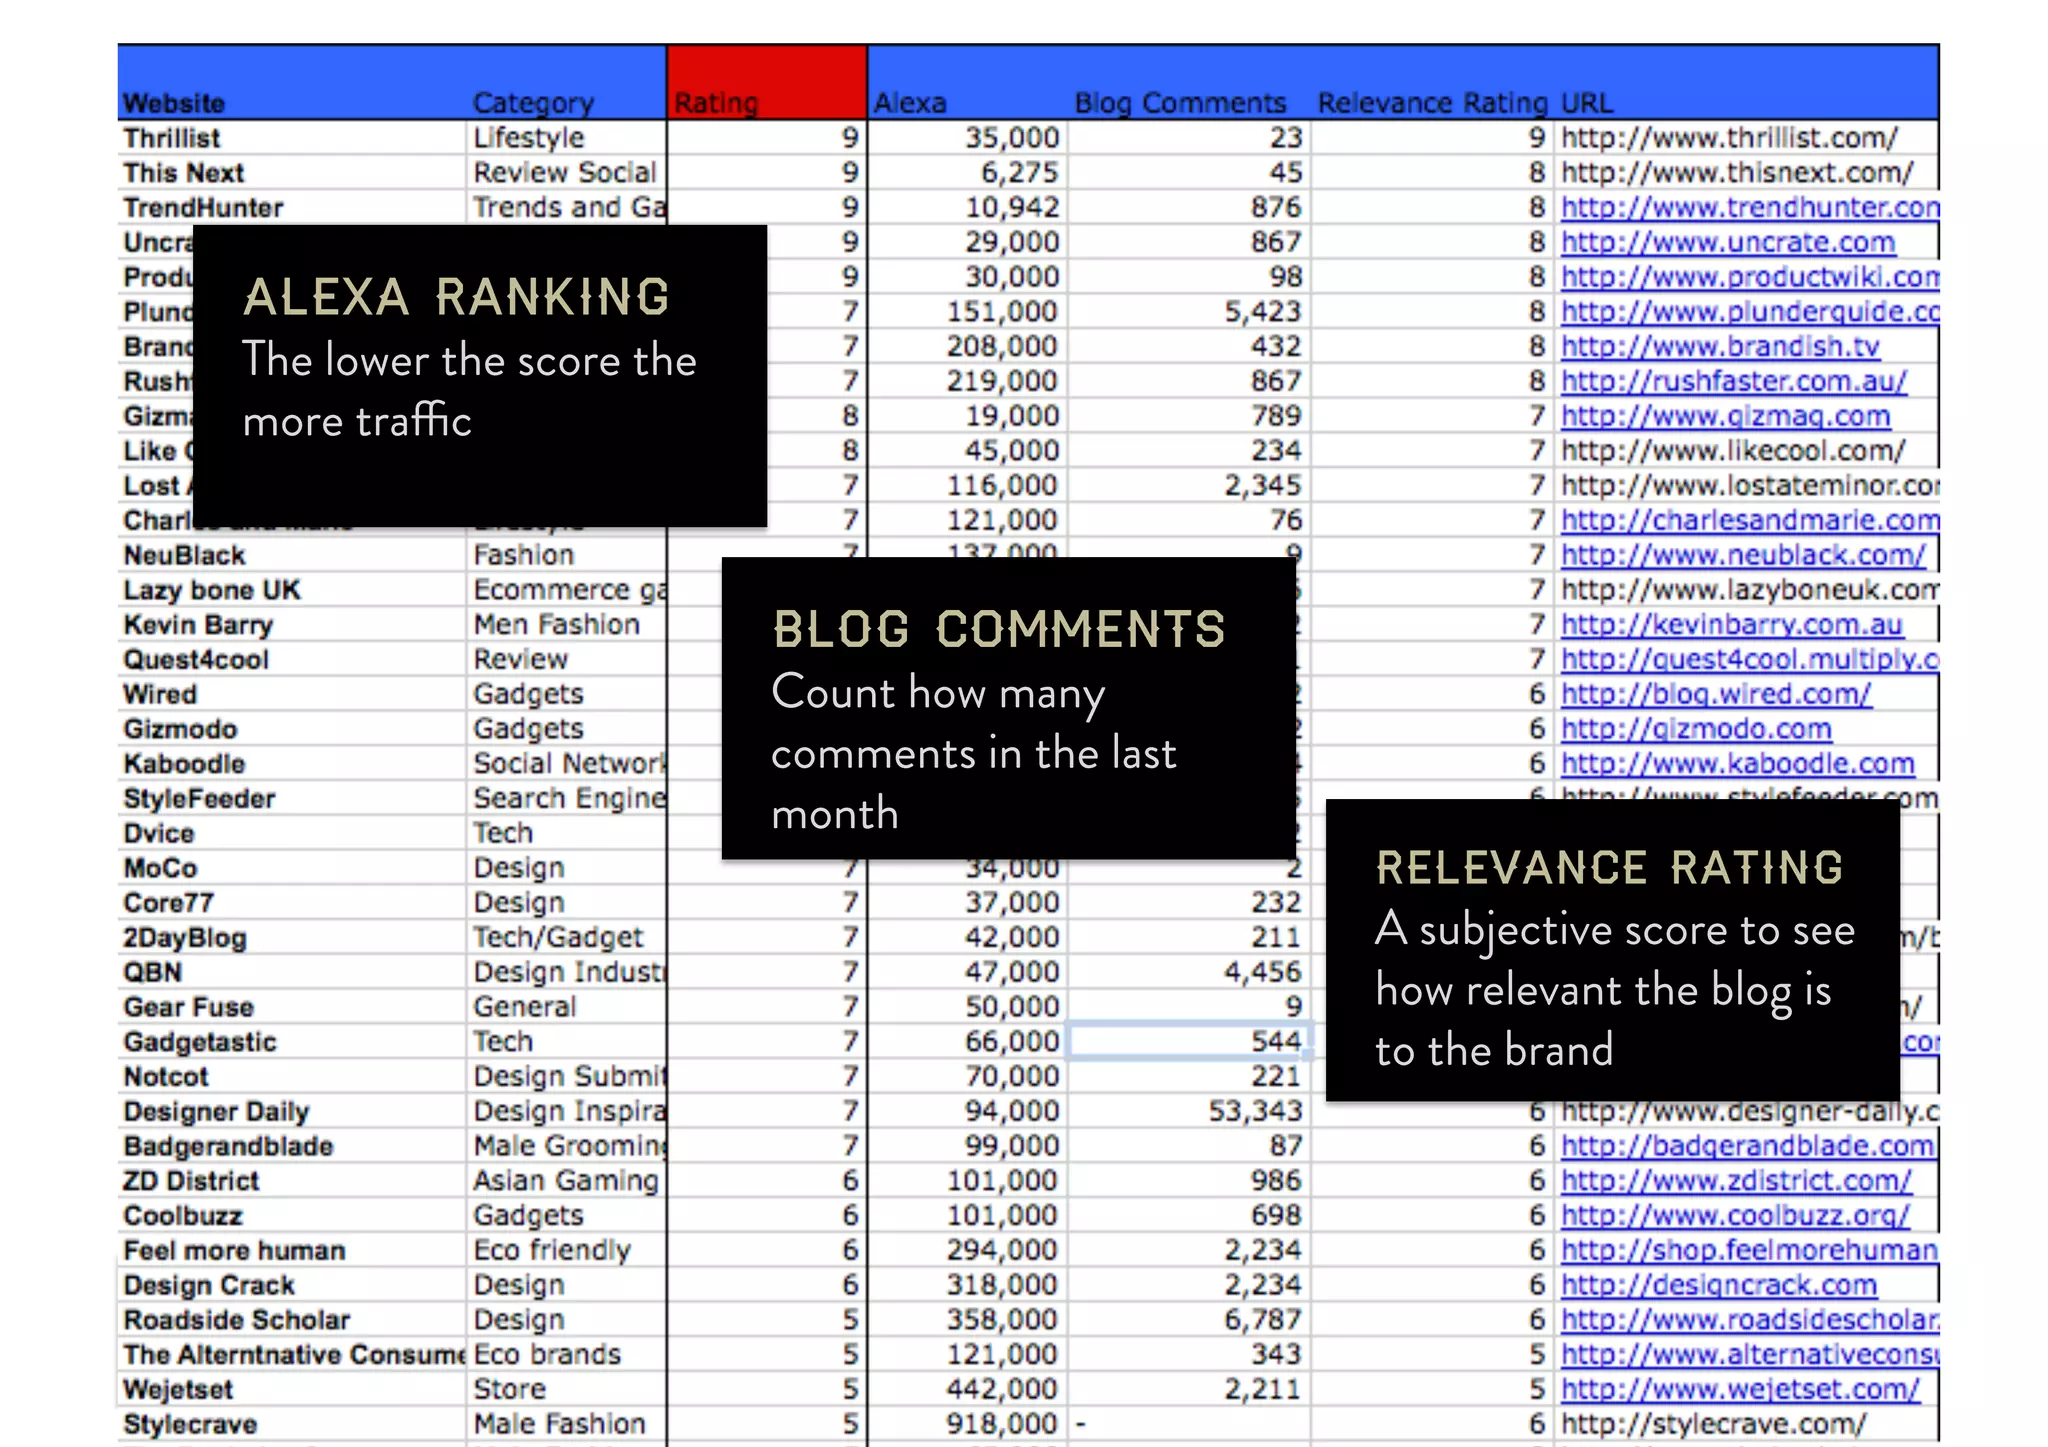The width and height of the screenshot is (2048, 1447).
Task: Open the brandish.tv link
Action: pyautogui.click(x=1719, y=346)
